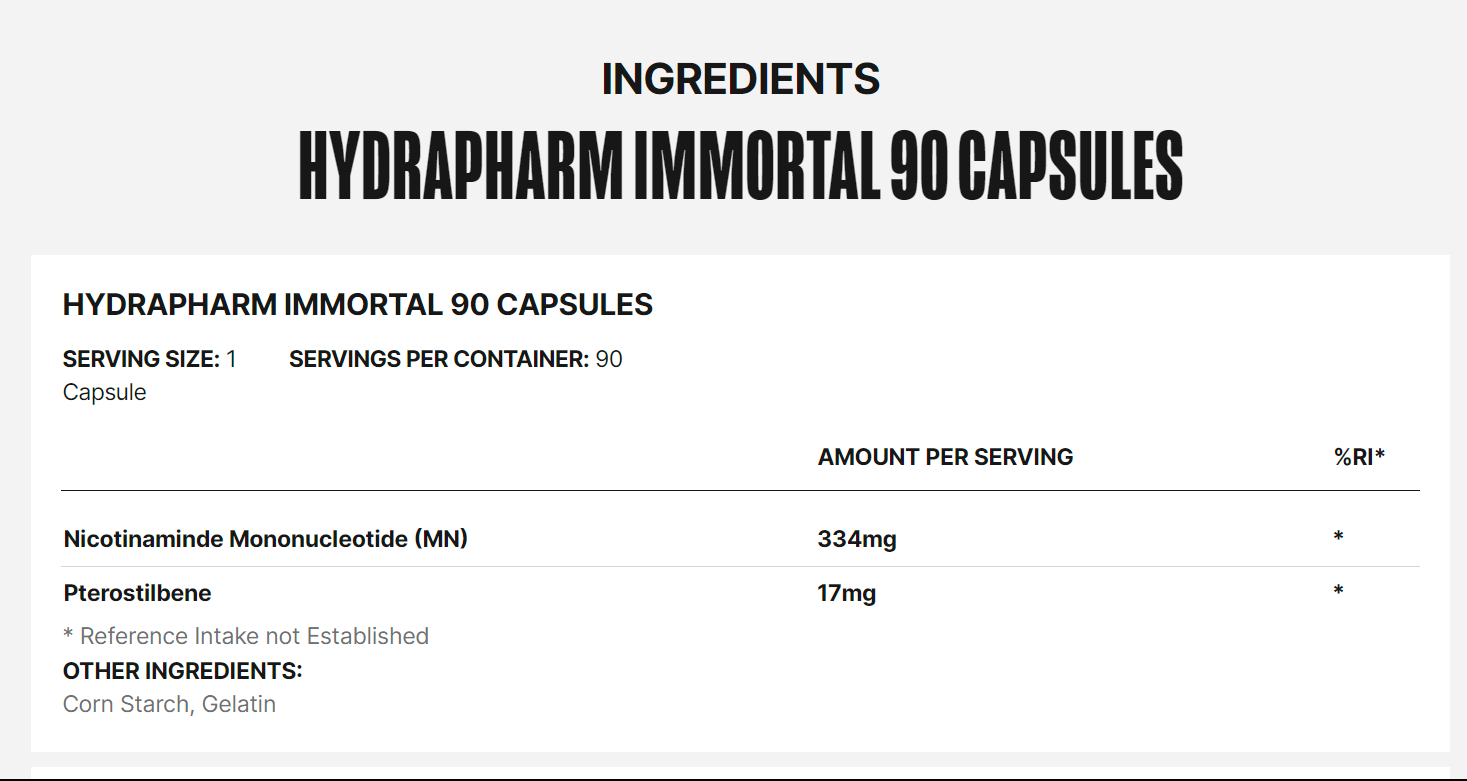Image resolution: width=1467 pixels, height=781 pixels.
Task: Click the large Hydrapharm Immortal 90 Capsules banner title
Action: pos(740,165)
